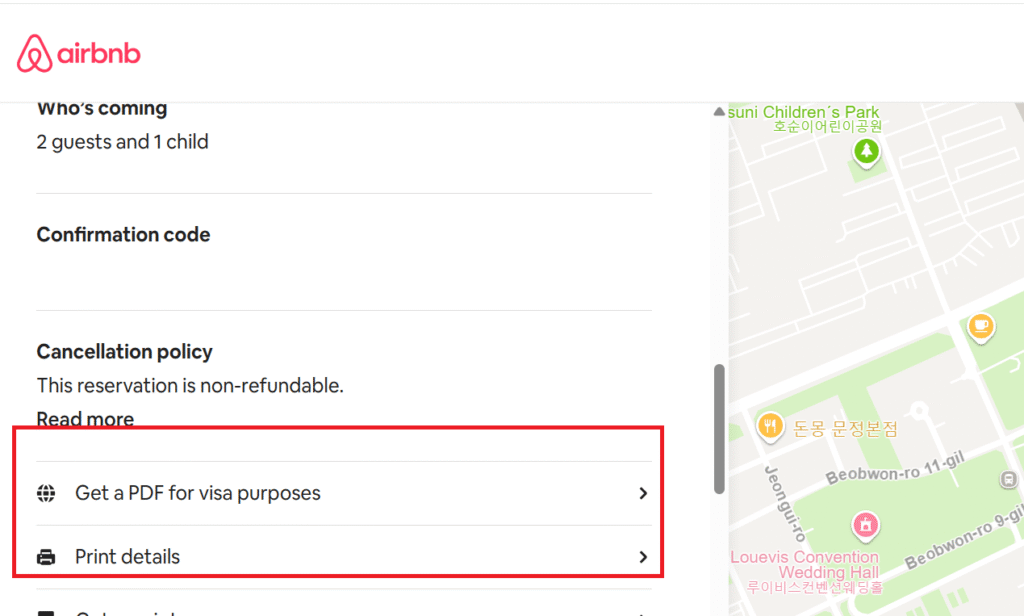Open the Print details option
Image resolution: width=1024 pixels, height=616 pixels.
pos(127,557)
